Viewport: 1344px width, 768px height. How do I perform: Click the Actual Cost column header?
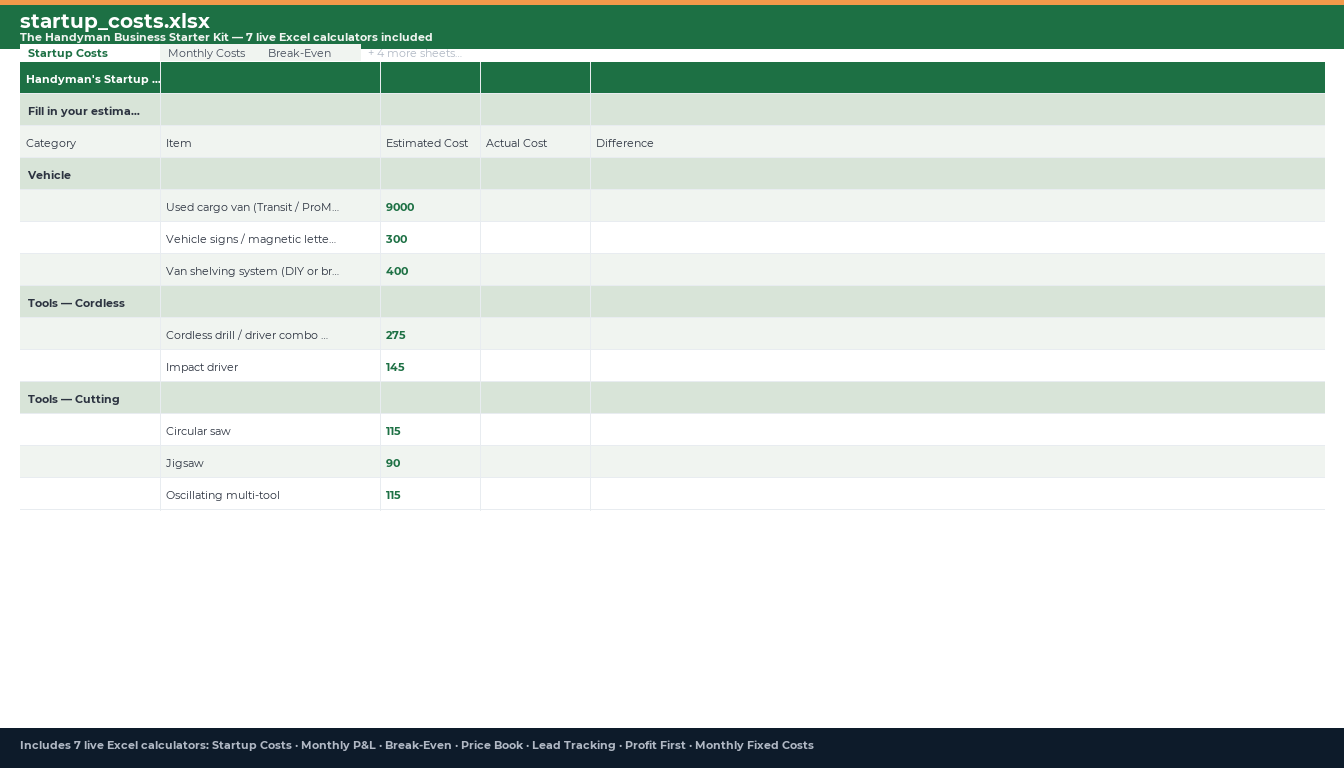click(535, 142)
